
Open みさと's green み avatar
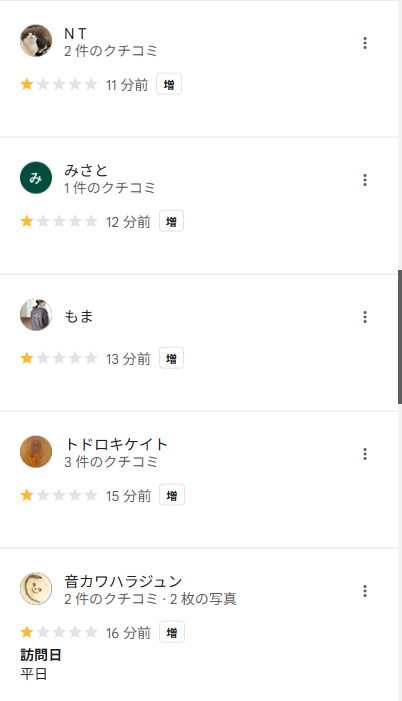click(x=36, y=177)
